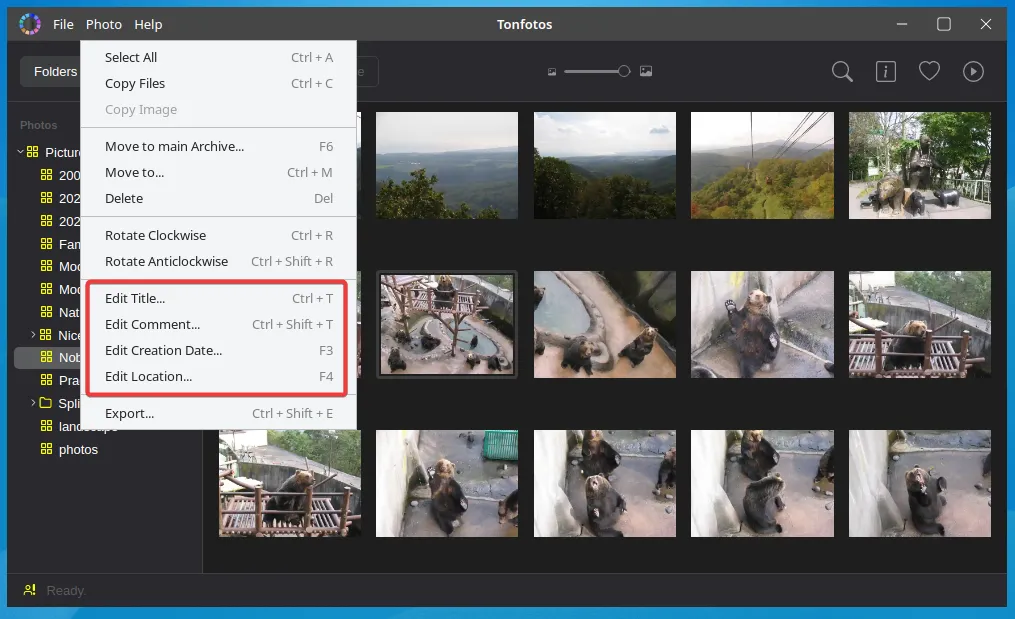Viewport: 1015px width, 619px height.
Task: Expand the Spli folder chevron
Action: [x=33, y=403]
